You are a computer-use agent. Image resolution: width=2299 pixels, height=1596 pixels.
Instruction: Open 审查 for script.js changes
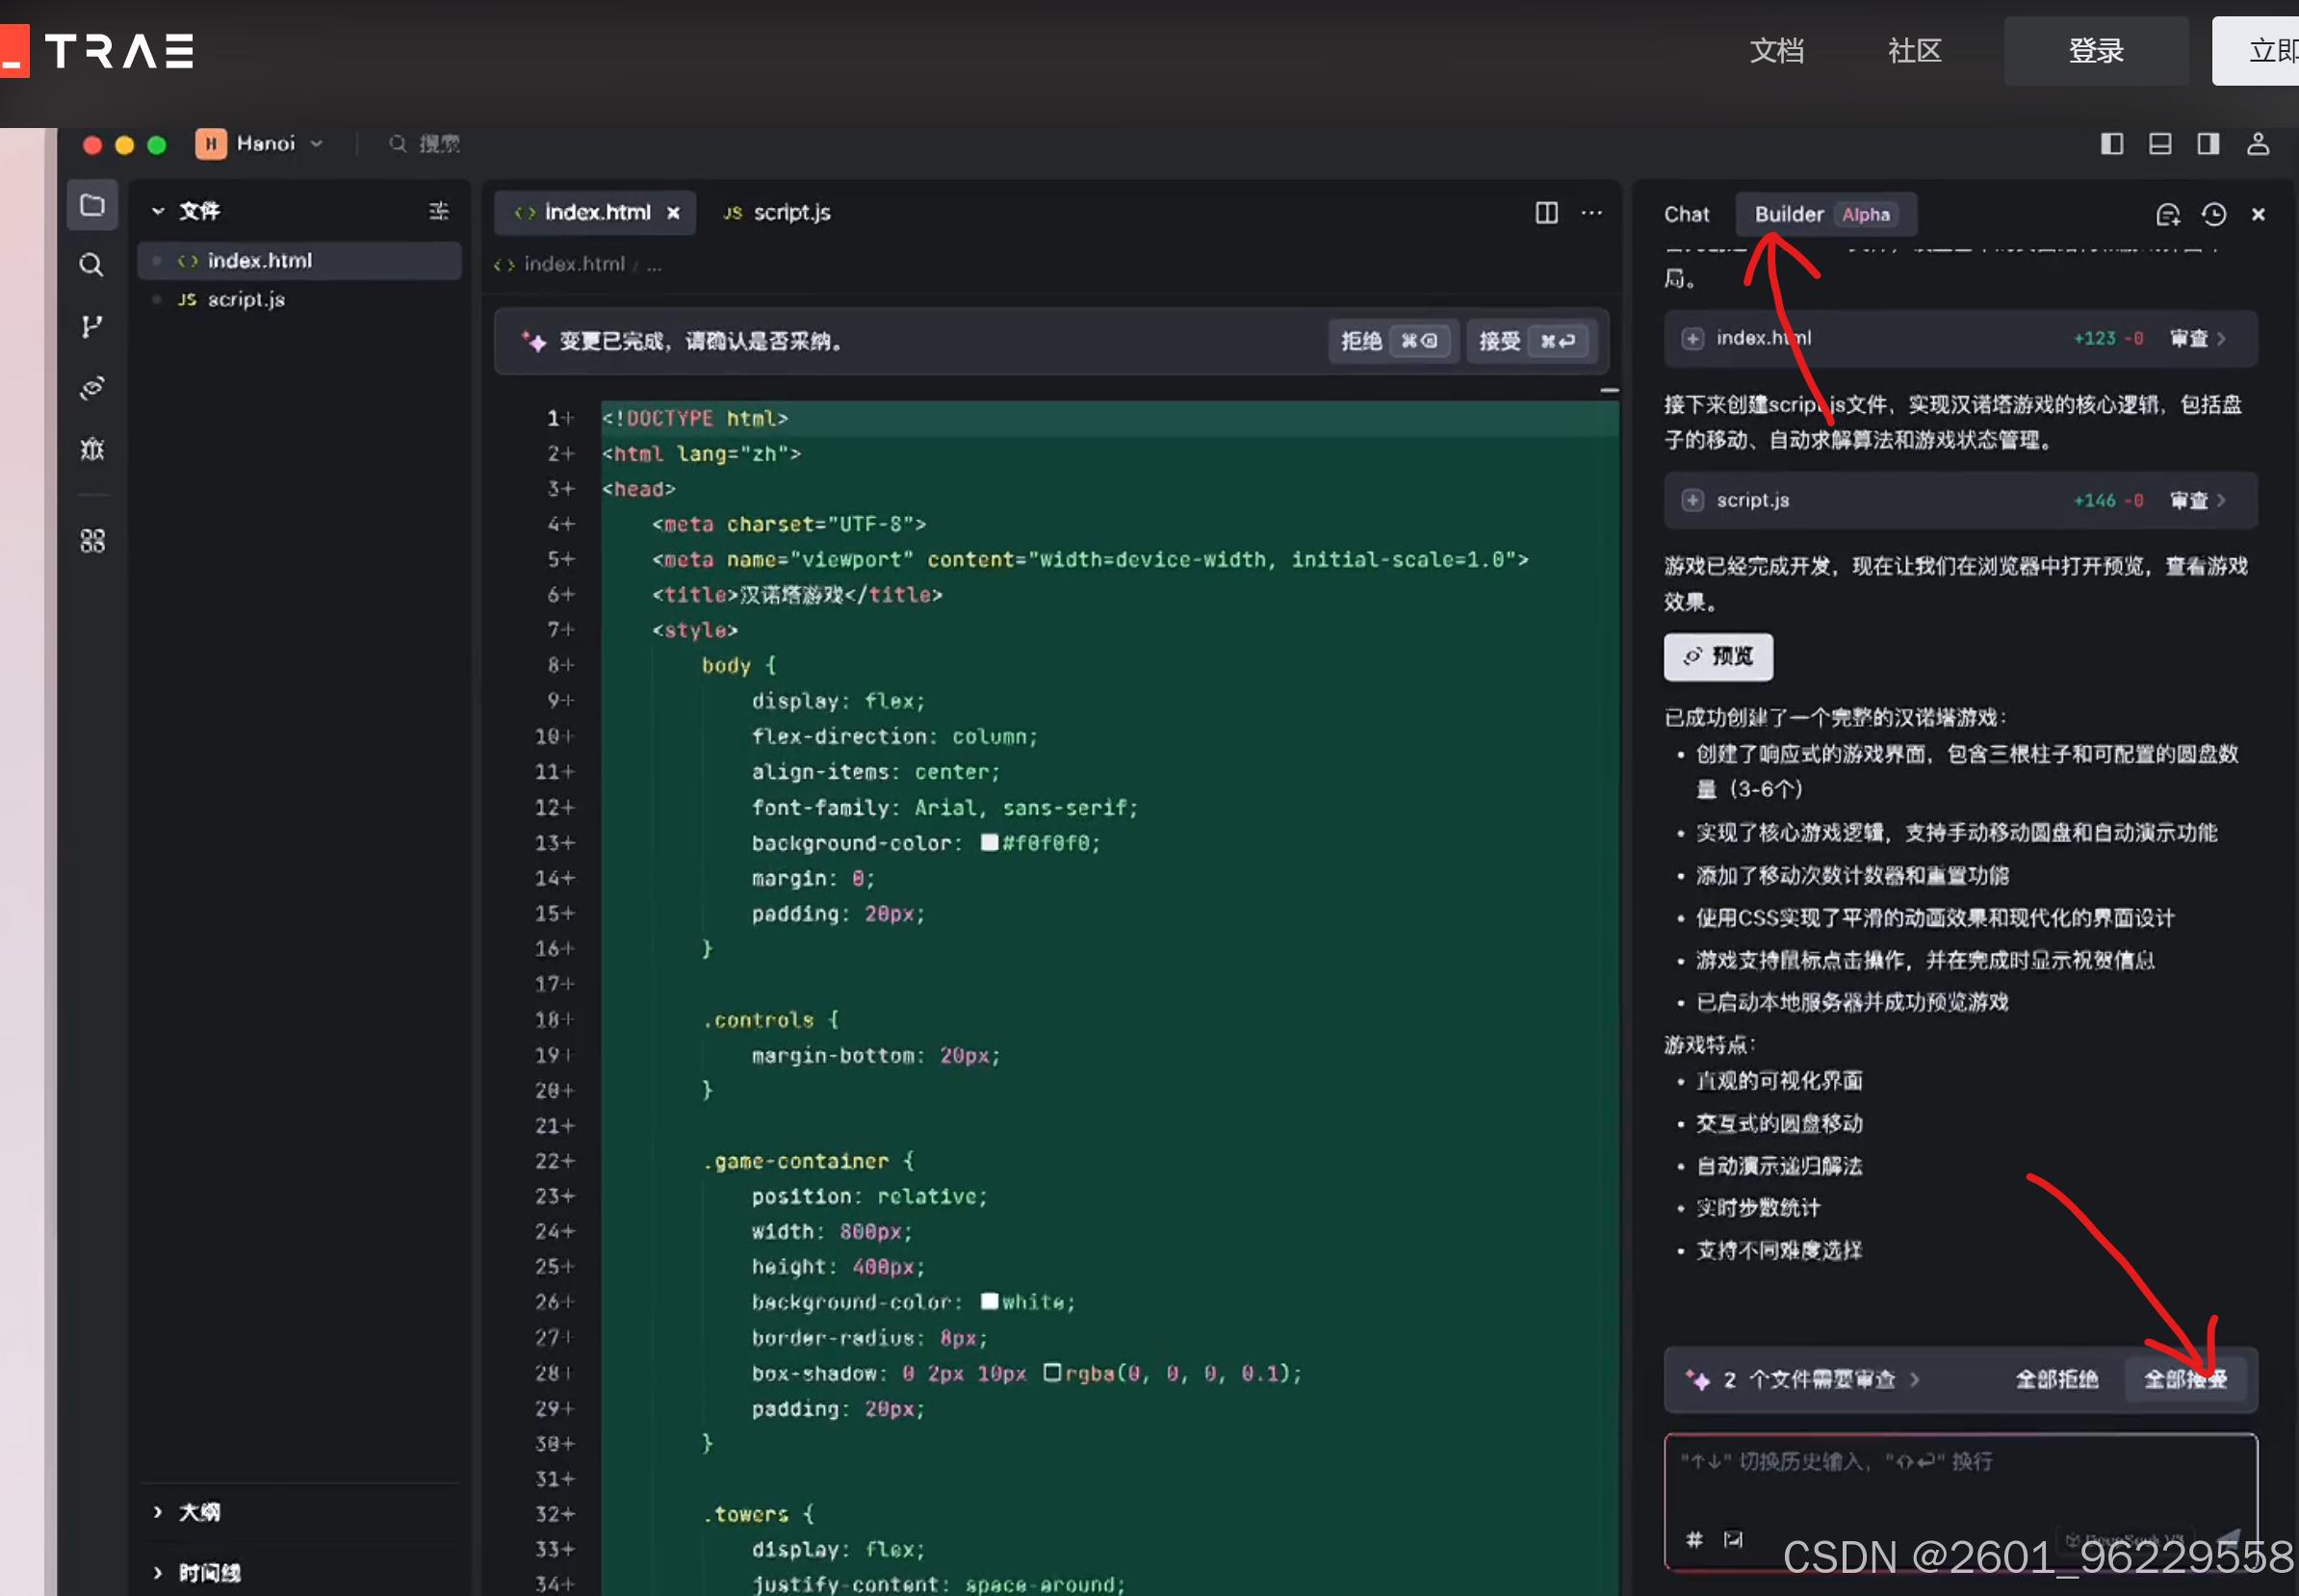2196,500
